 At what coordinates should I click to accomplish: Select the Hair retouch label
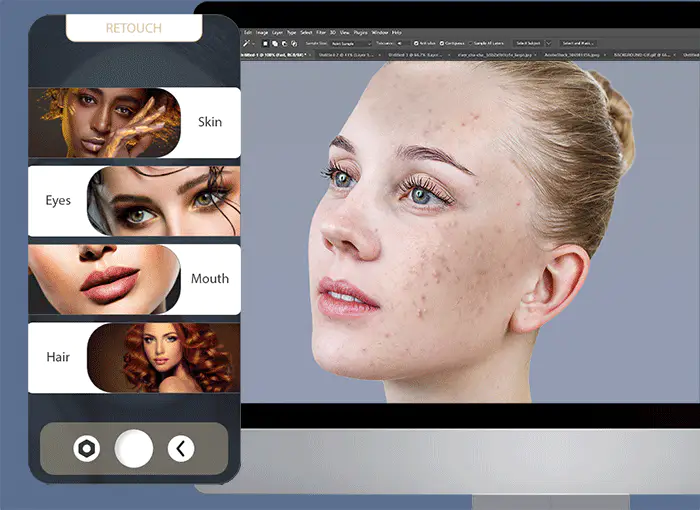point(58,357)
